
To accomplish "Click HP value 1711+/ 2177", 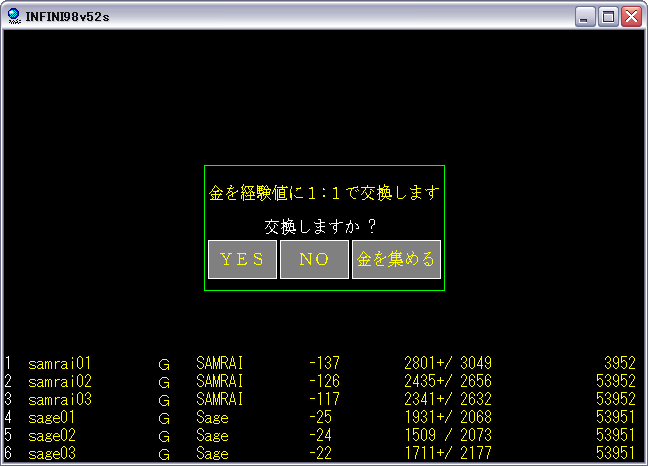I will 448,453.
